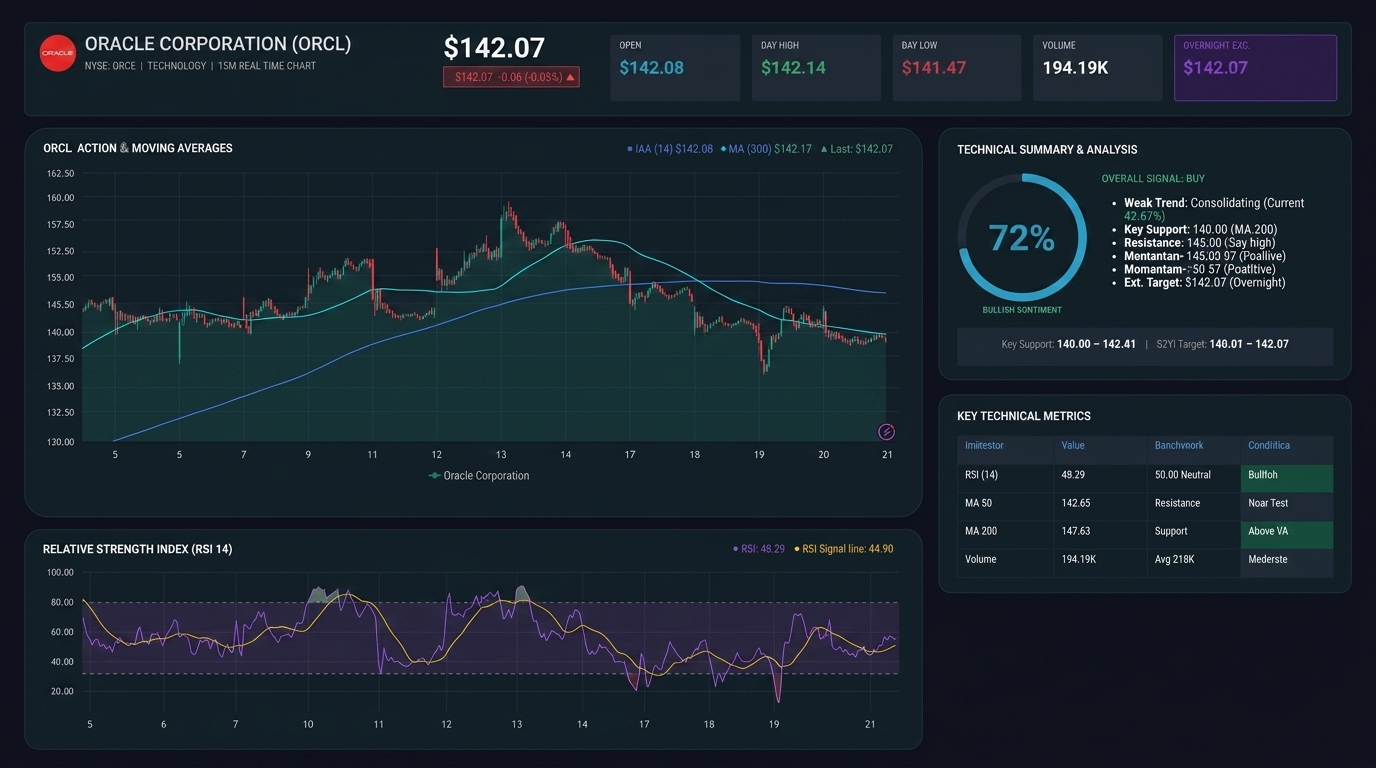Image resolution: width=1376 pixels, height=768 pixels.
Task: Open the Overnight Exc. purple card
Action: pyautogui.click(x=1255, y=68)
